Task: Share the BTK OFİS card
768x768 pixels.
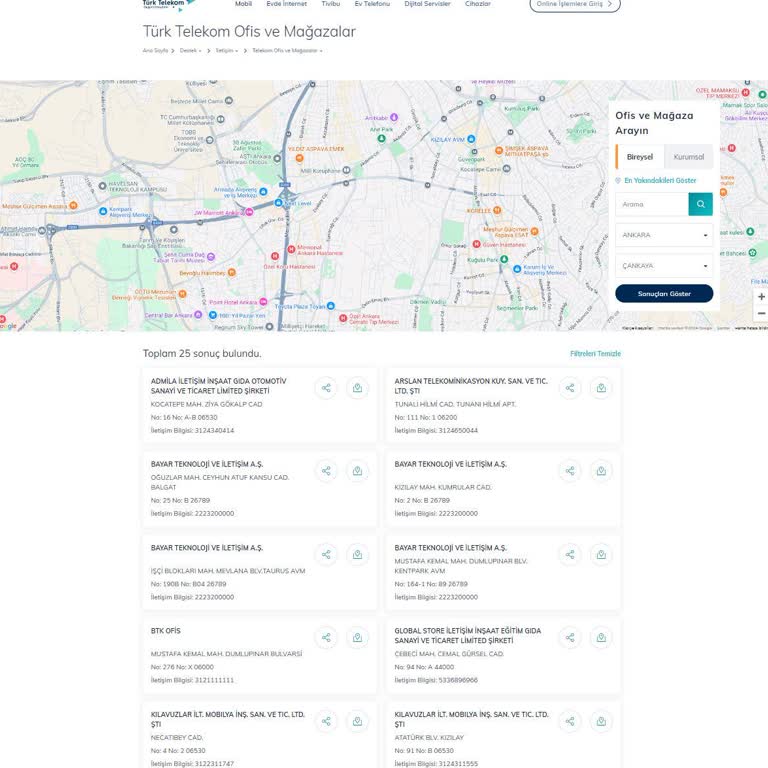Action: pyautogui.click(x=326, y=637)
